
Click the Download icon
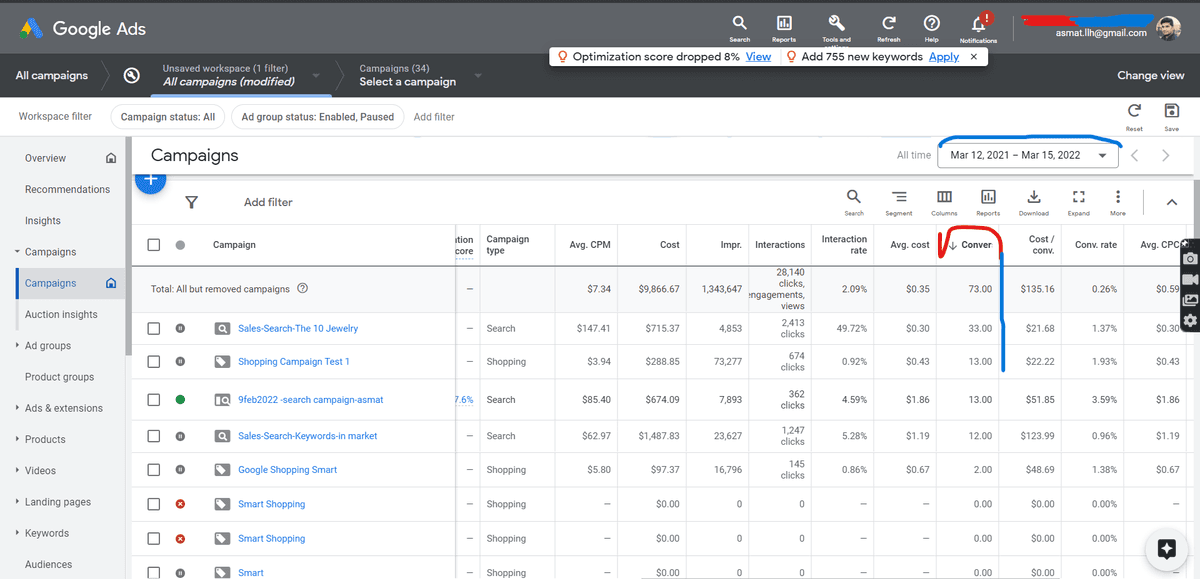click(x=1034, y=197)
